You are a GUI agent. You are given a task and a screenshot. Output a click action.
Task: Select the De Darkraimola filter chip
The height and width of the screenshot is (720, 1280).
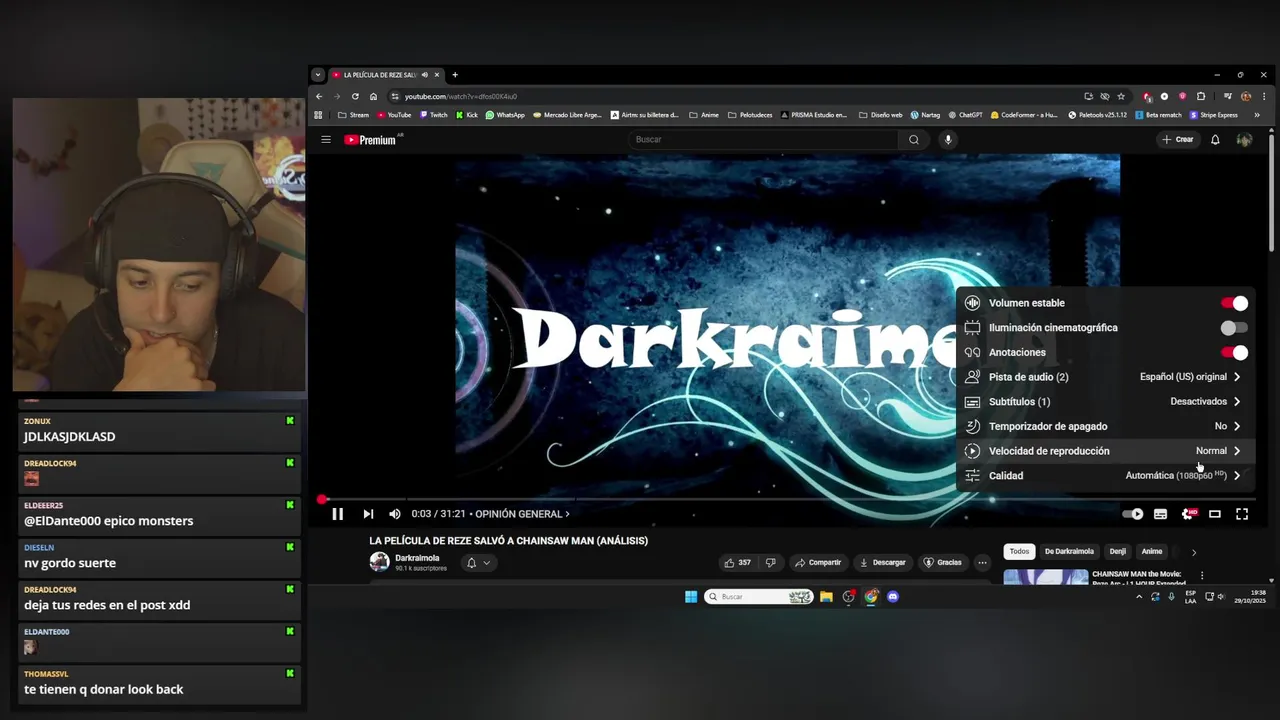pyautogui.click(x=1069, y=552)
